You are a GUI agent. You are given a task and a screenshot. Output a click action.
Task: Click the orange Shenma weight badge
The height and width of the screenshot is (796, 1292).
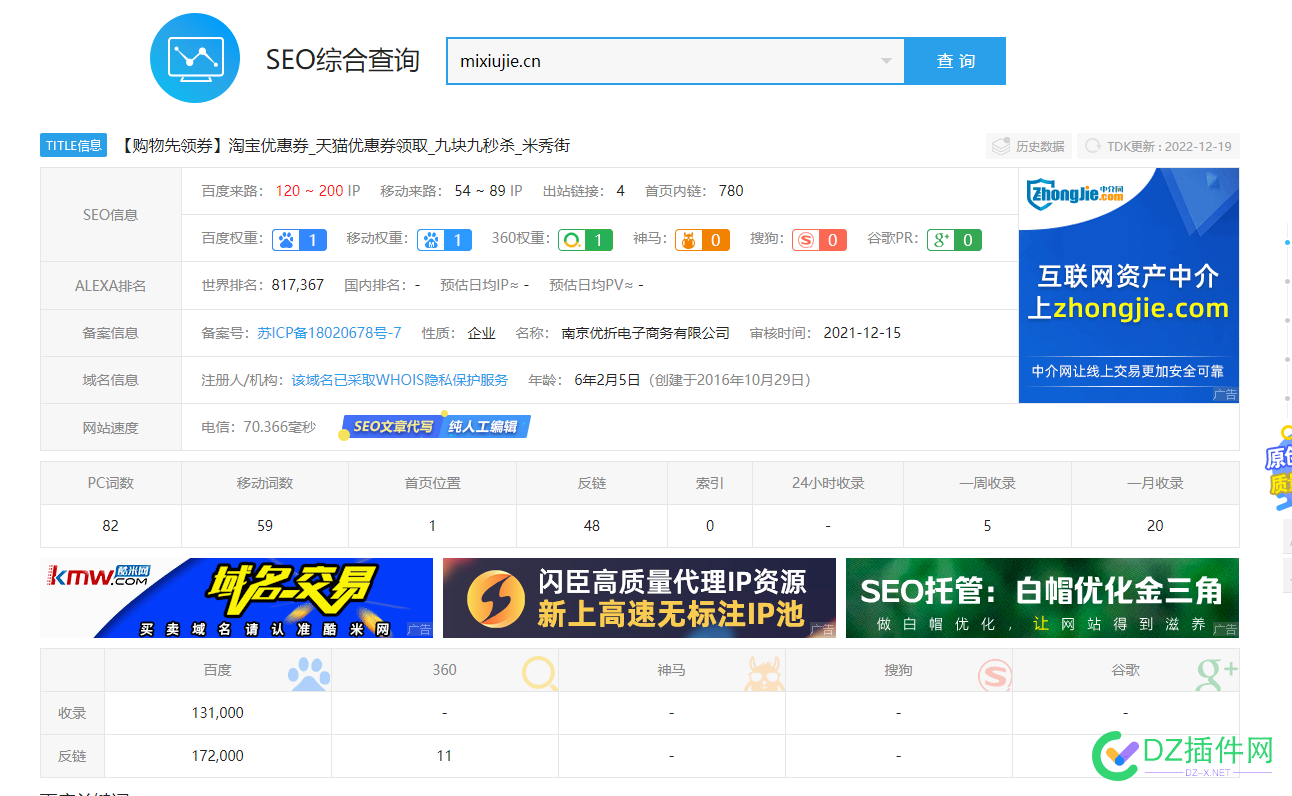click(702, 240)
